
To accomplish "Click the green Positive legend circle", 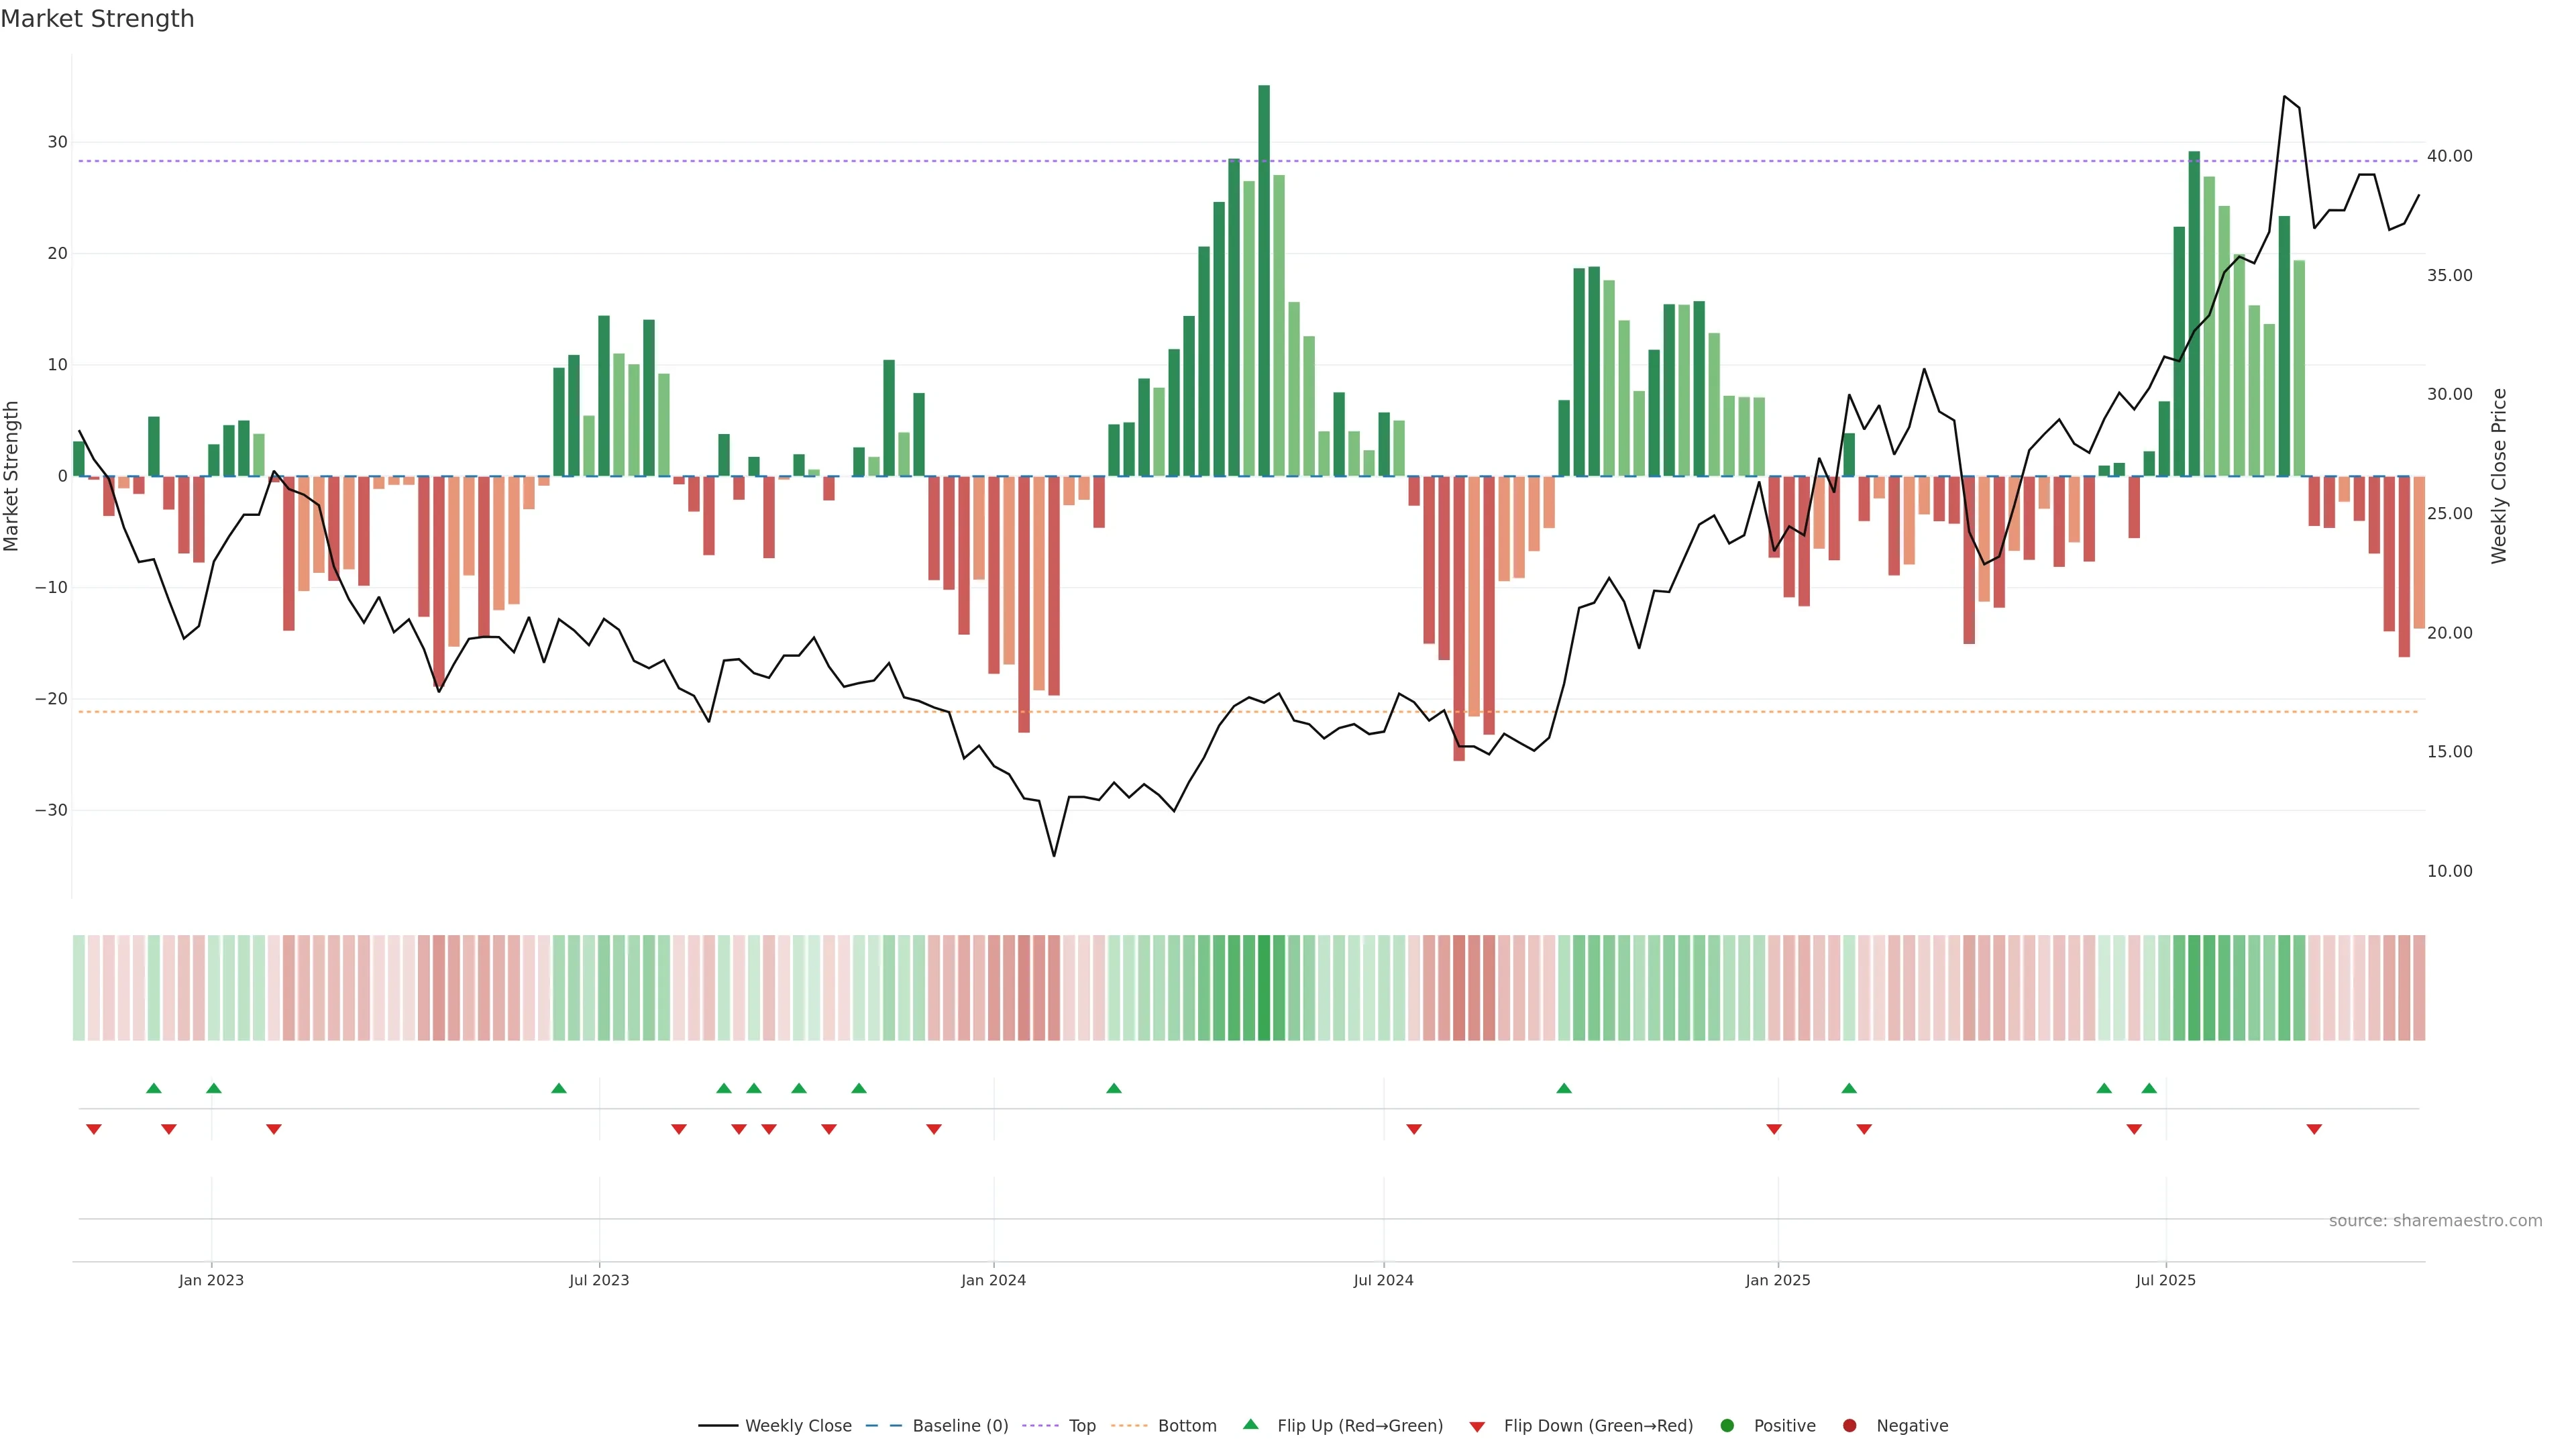I will click(1727, 1426).
